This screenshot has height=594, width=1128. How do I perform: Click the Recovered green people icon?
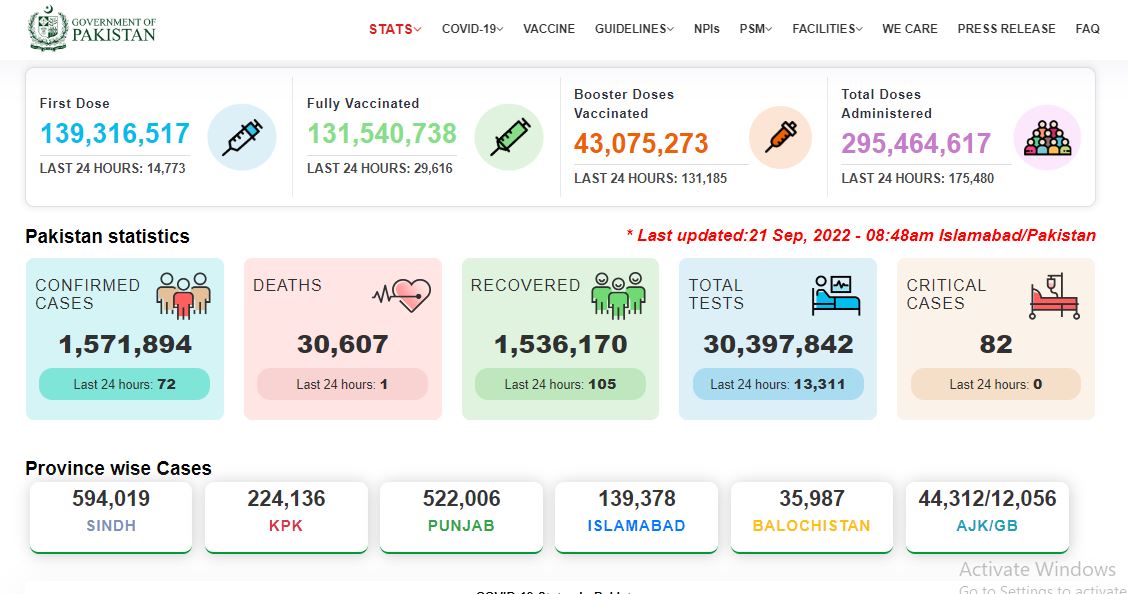[618, 296]
